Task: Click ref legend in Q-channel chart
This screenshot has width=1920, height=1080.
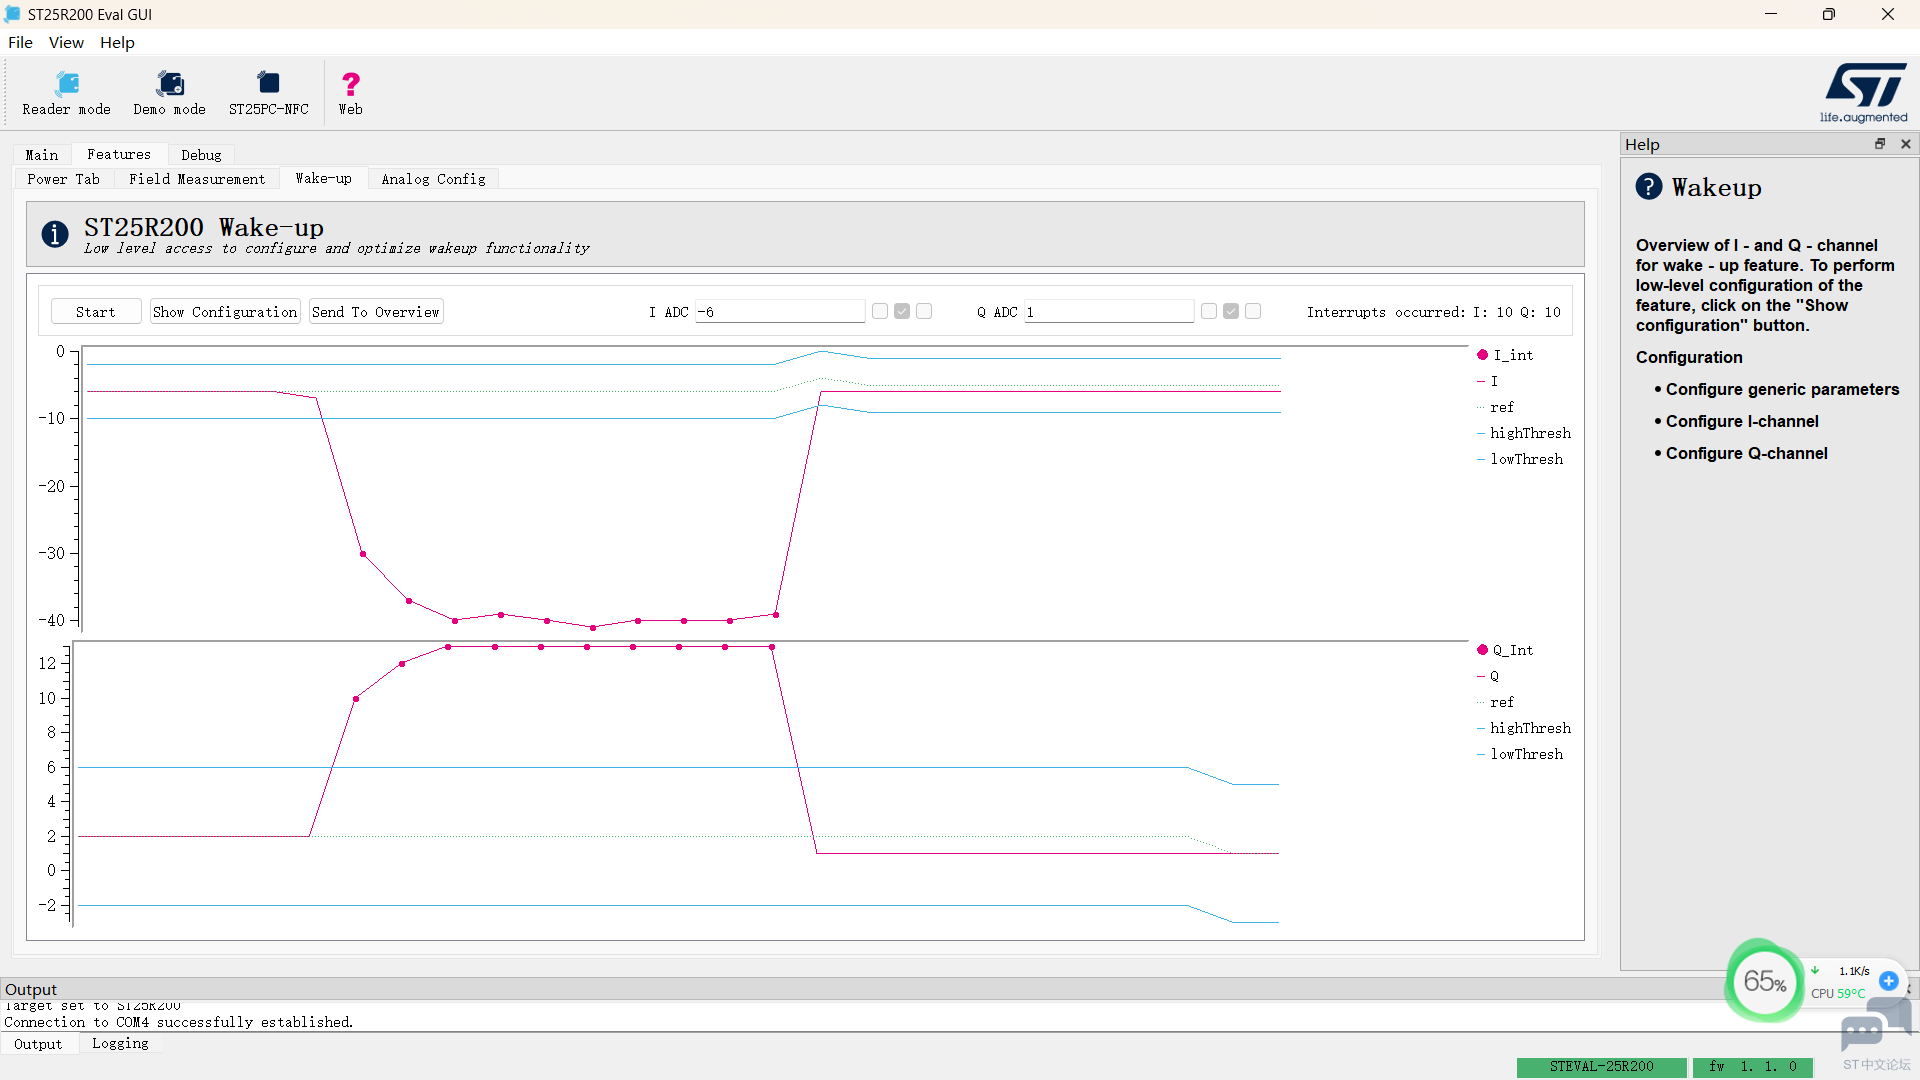Action: [1496, 702]
